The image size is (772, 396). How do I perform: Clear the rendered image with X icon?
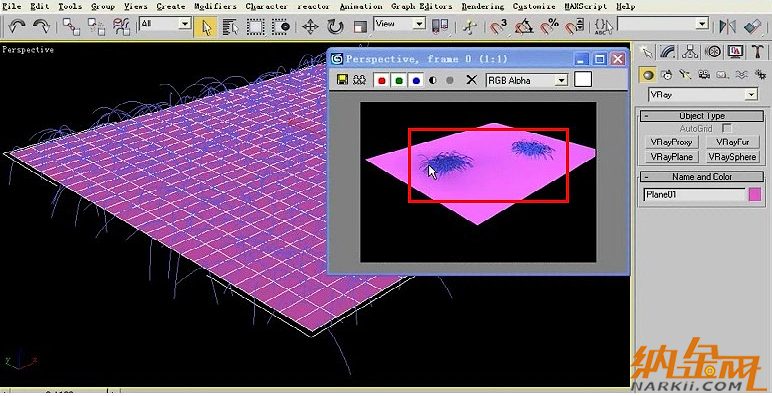(471, 80)
